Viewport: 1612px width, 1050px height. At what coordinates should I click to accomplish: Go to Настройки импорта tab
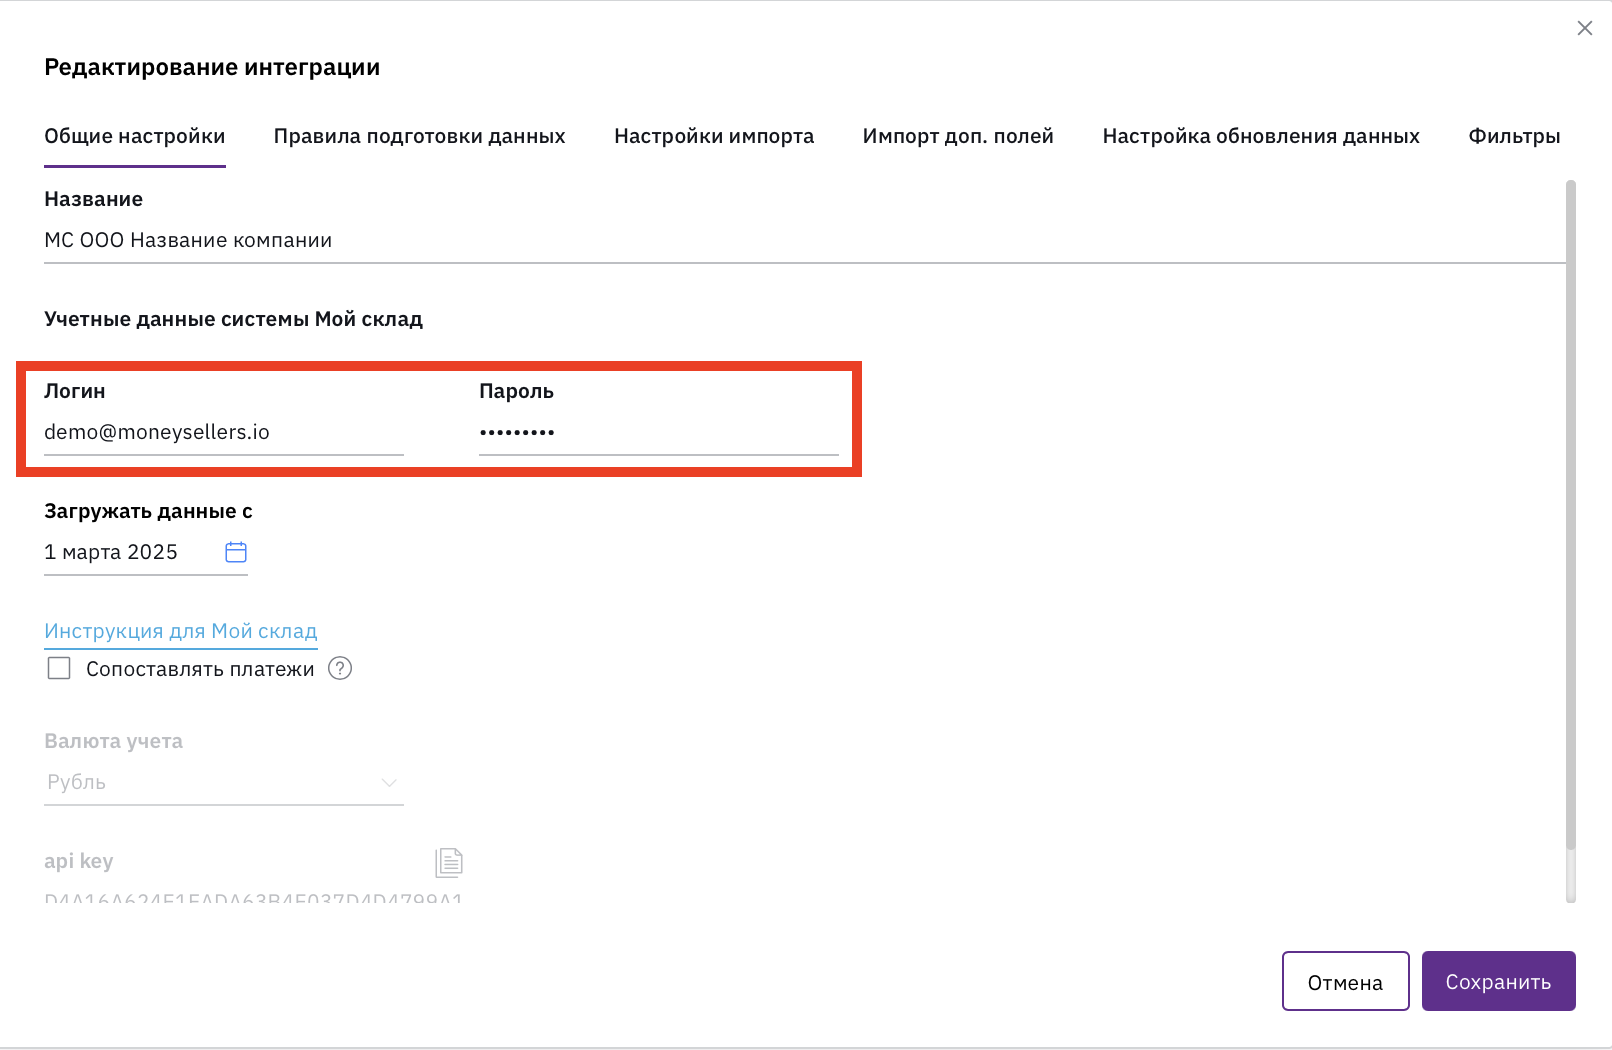[x=714, y=136]
